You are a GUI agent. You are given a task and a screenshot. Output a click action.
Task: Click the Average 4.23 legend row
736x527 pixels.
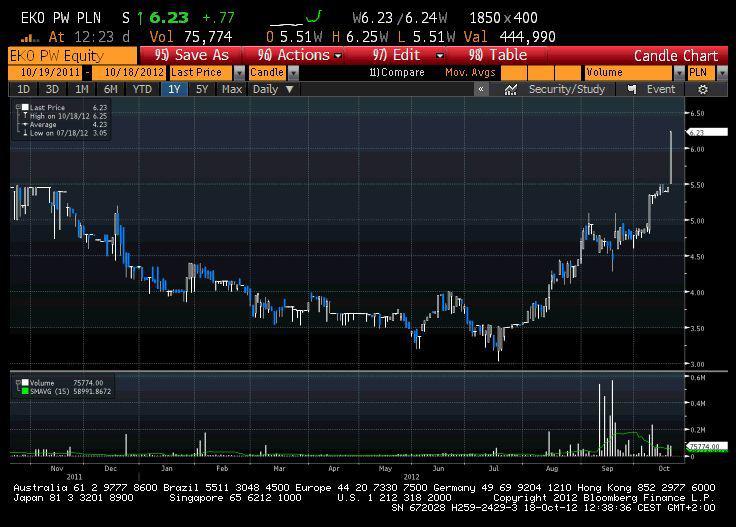(x=65, y=124)
